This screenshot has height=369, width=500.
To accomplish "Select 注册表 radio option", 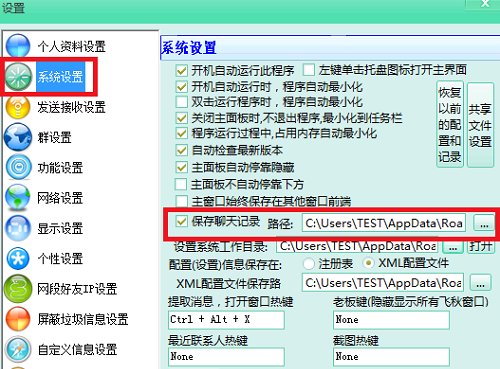I will pyautogui.click(x=309, y=264).
